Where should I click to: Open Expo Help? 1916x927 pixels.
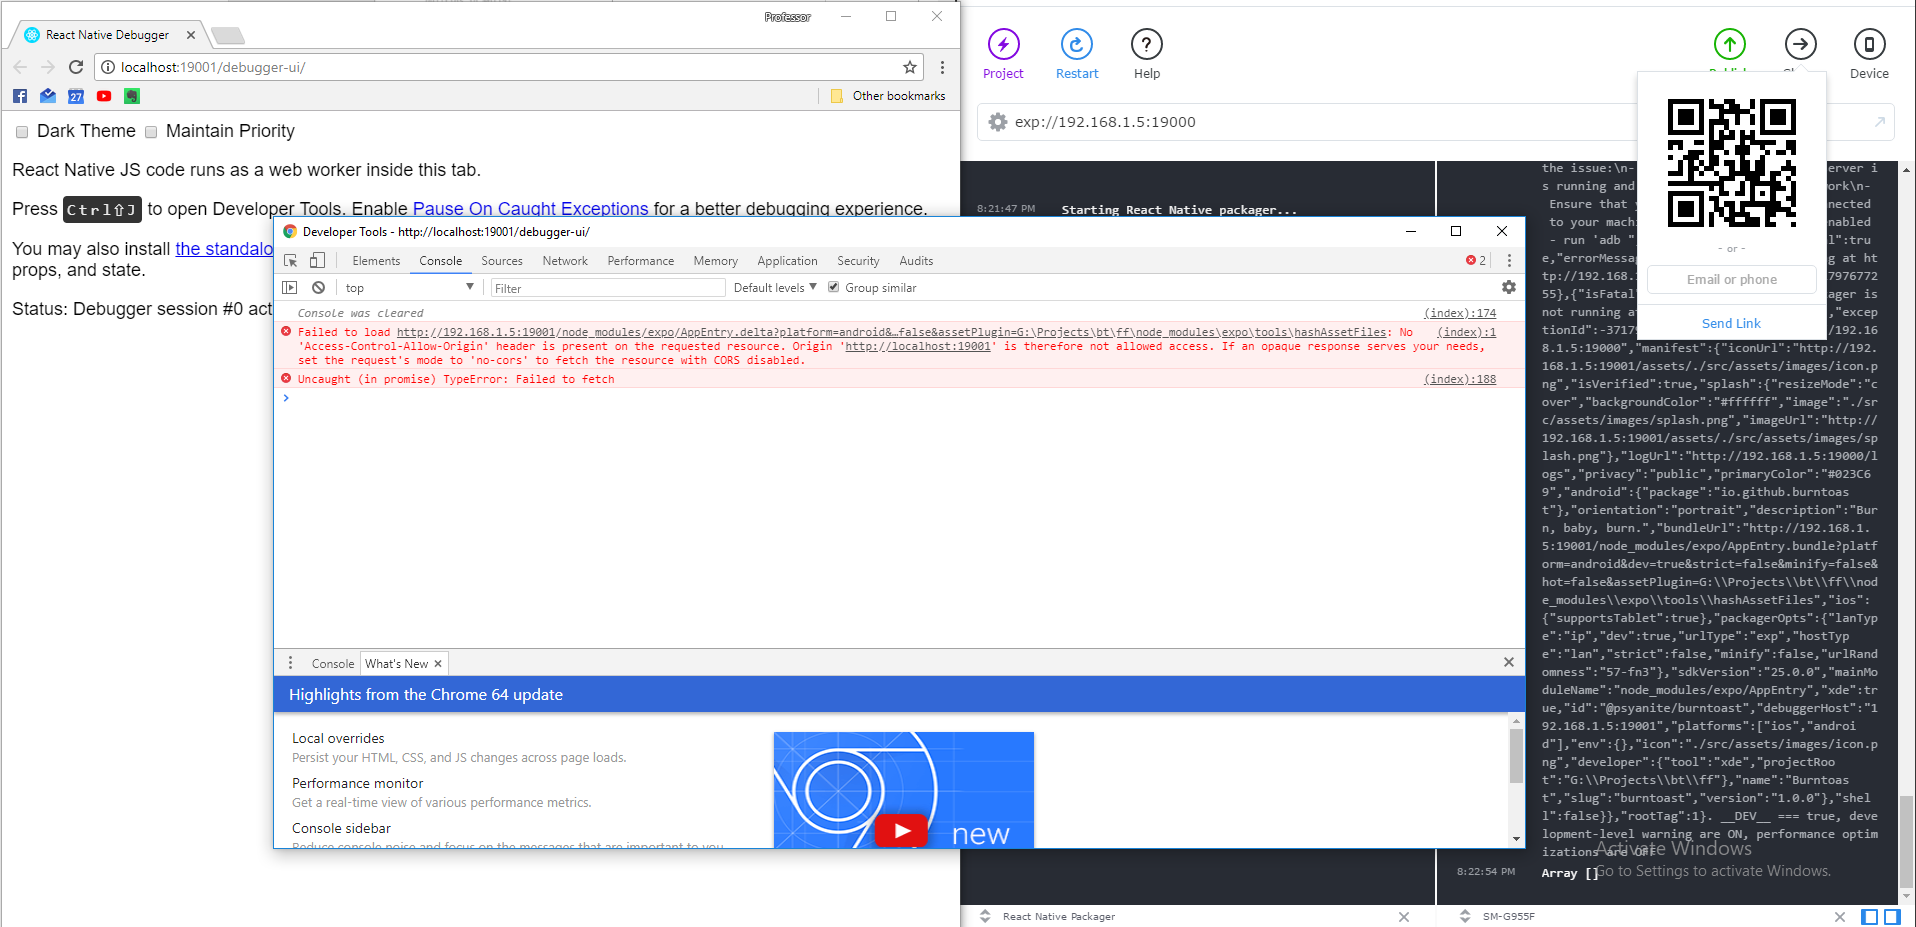(1145, 44)
